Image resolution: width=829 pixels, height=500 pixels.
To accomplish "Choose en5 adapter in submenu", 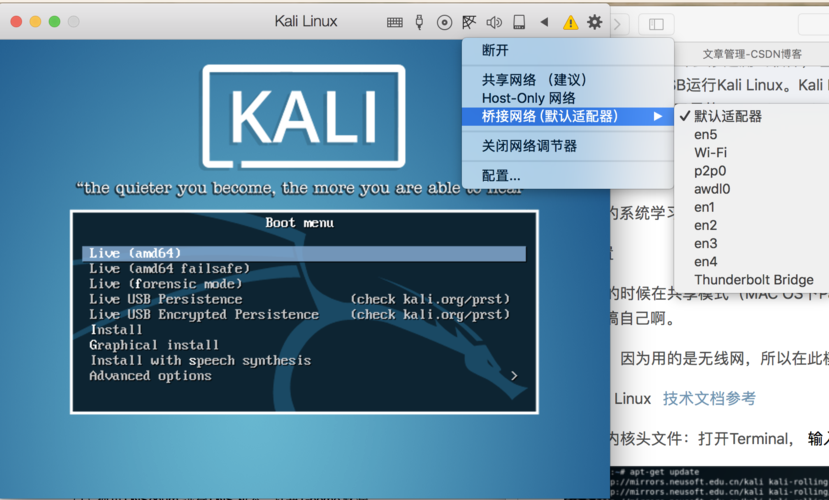I will click(752, 135).
